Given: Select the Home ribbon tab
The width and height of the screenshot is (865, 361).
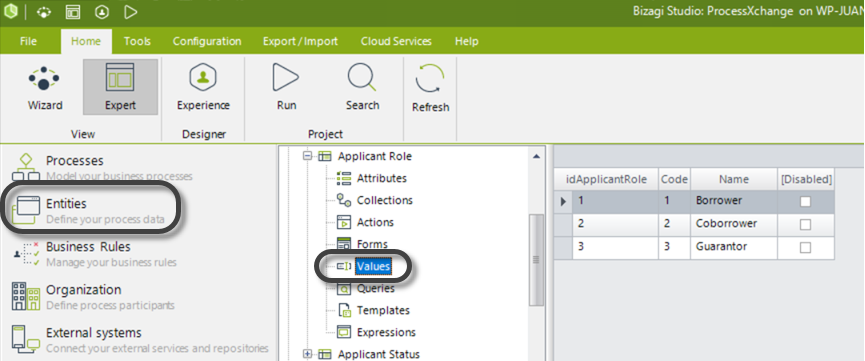Looking at the screenshot, I should point(86,41).
